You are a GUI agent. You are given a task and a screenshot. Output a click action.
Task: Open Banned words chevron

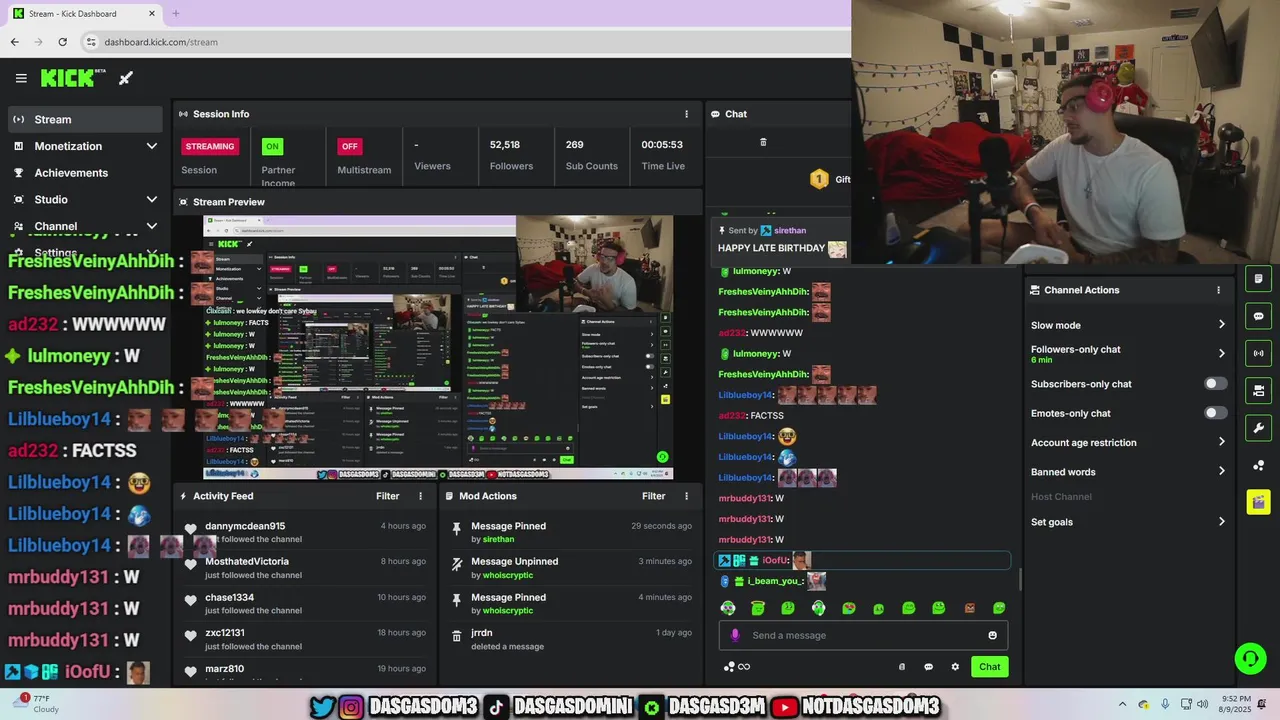(1221, 472)
